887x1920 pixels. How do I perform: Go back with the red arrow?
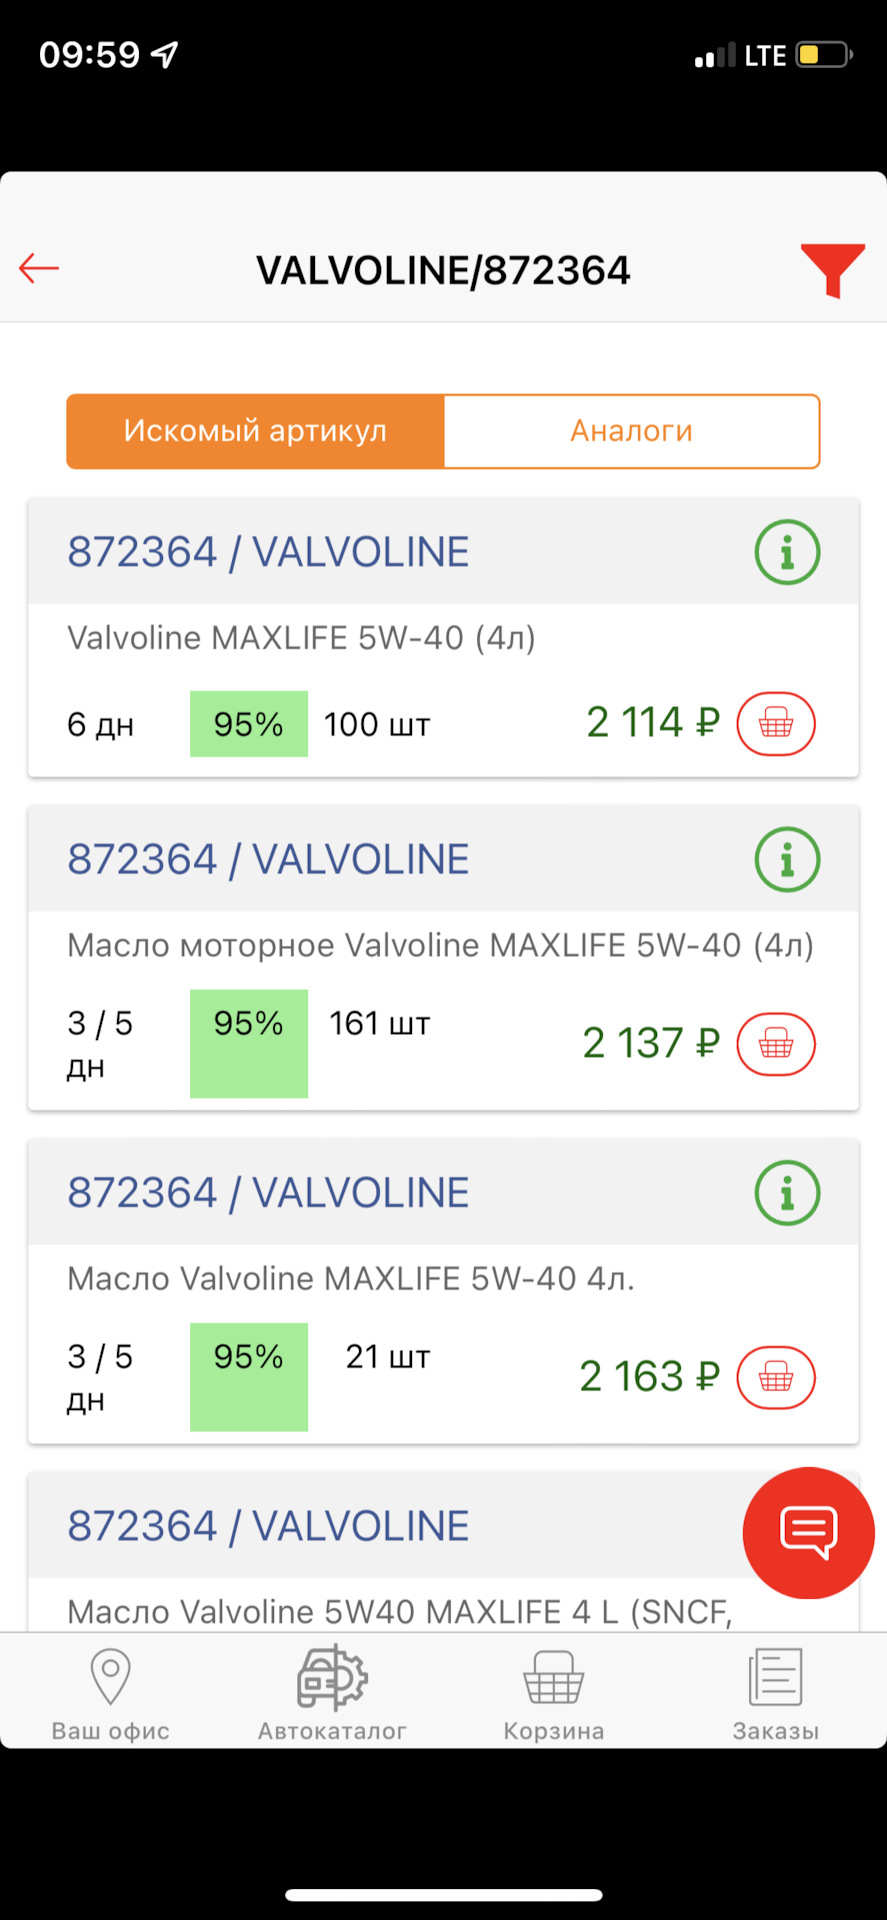pyautogui.click(x=39, y=268)
